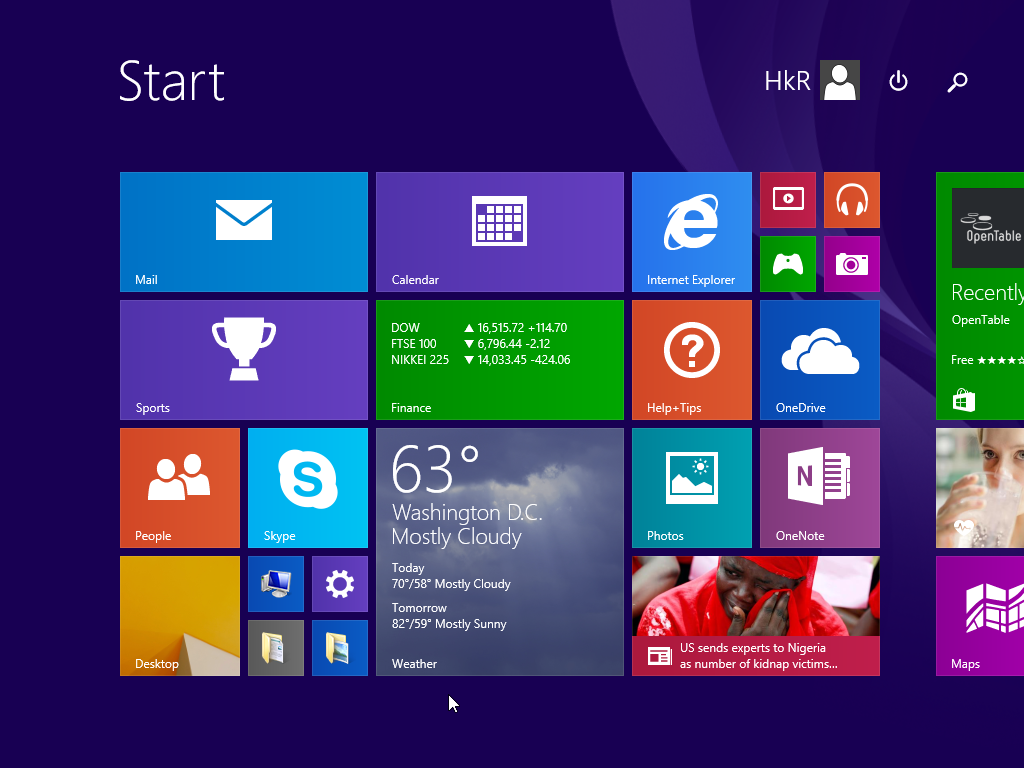Open the Store tile showing OpenTable
This screenshot has width=1024, height=768.
tap(980, 296)
